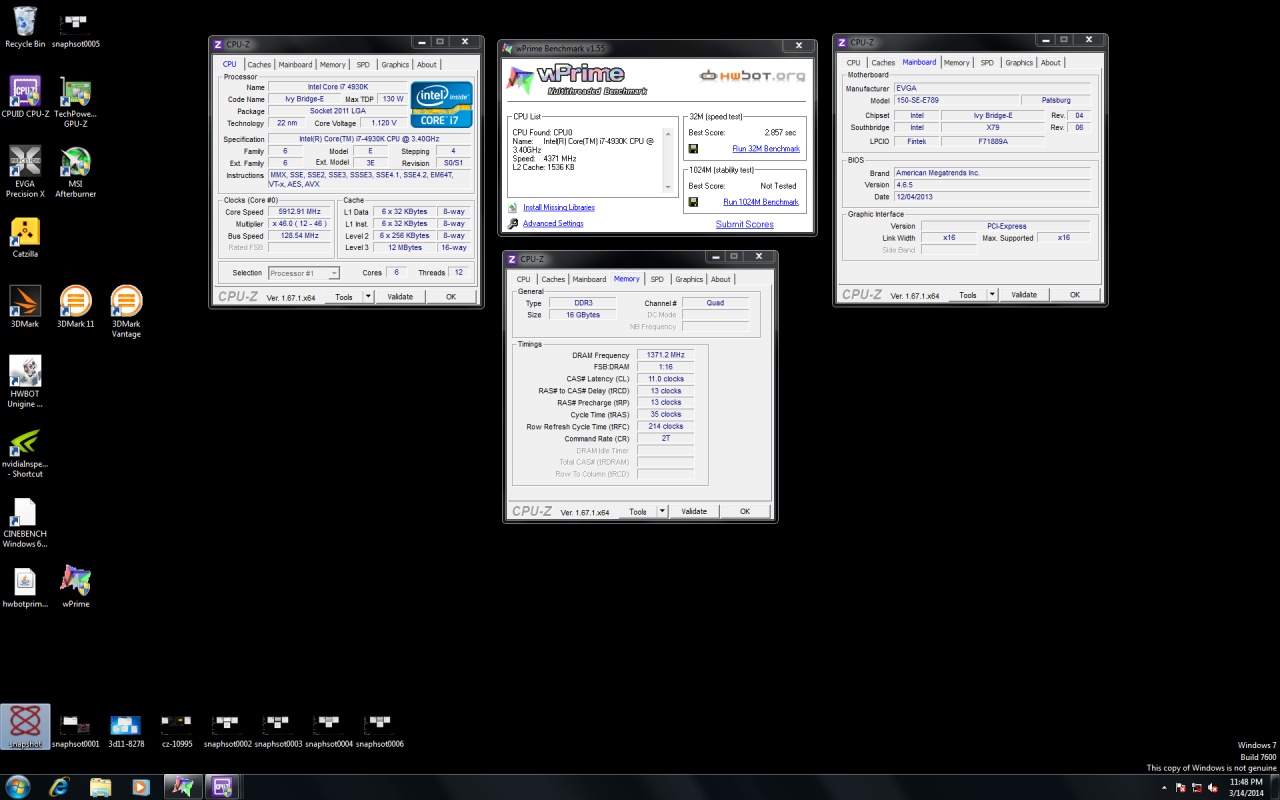Open Graphics tab in Mainboard CPU-Z window
This screenshot has width=1280, height=800.
click(x=1019, y=63)
